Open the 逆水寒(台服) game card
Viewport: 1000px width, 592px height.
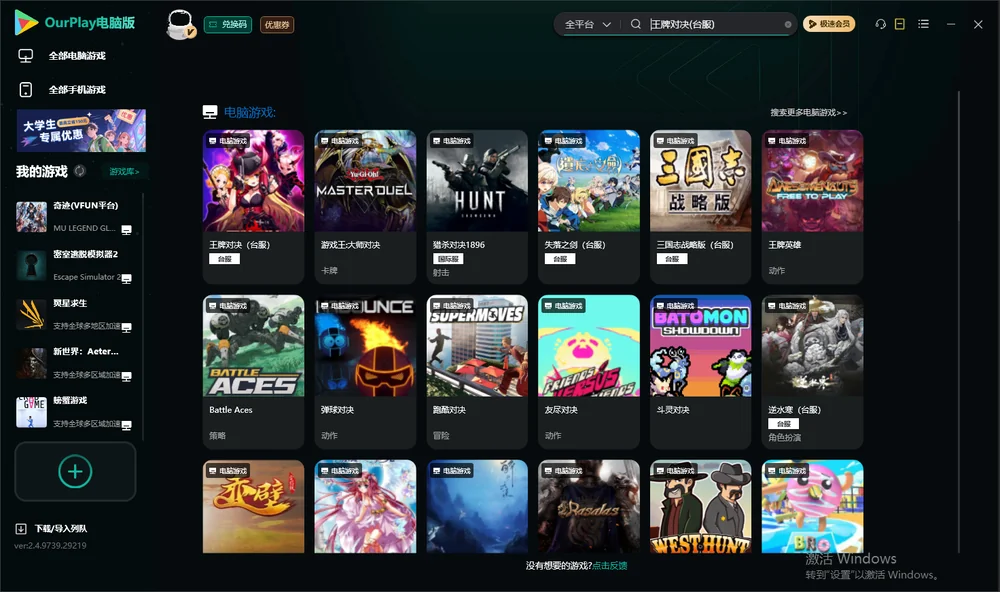(x=812, y=372)
